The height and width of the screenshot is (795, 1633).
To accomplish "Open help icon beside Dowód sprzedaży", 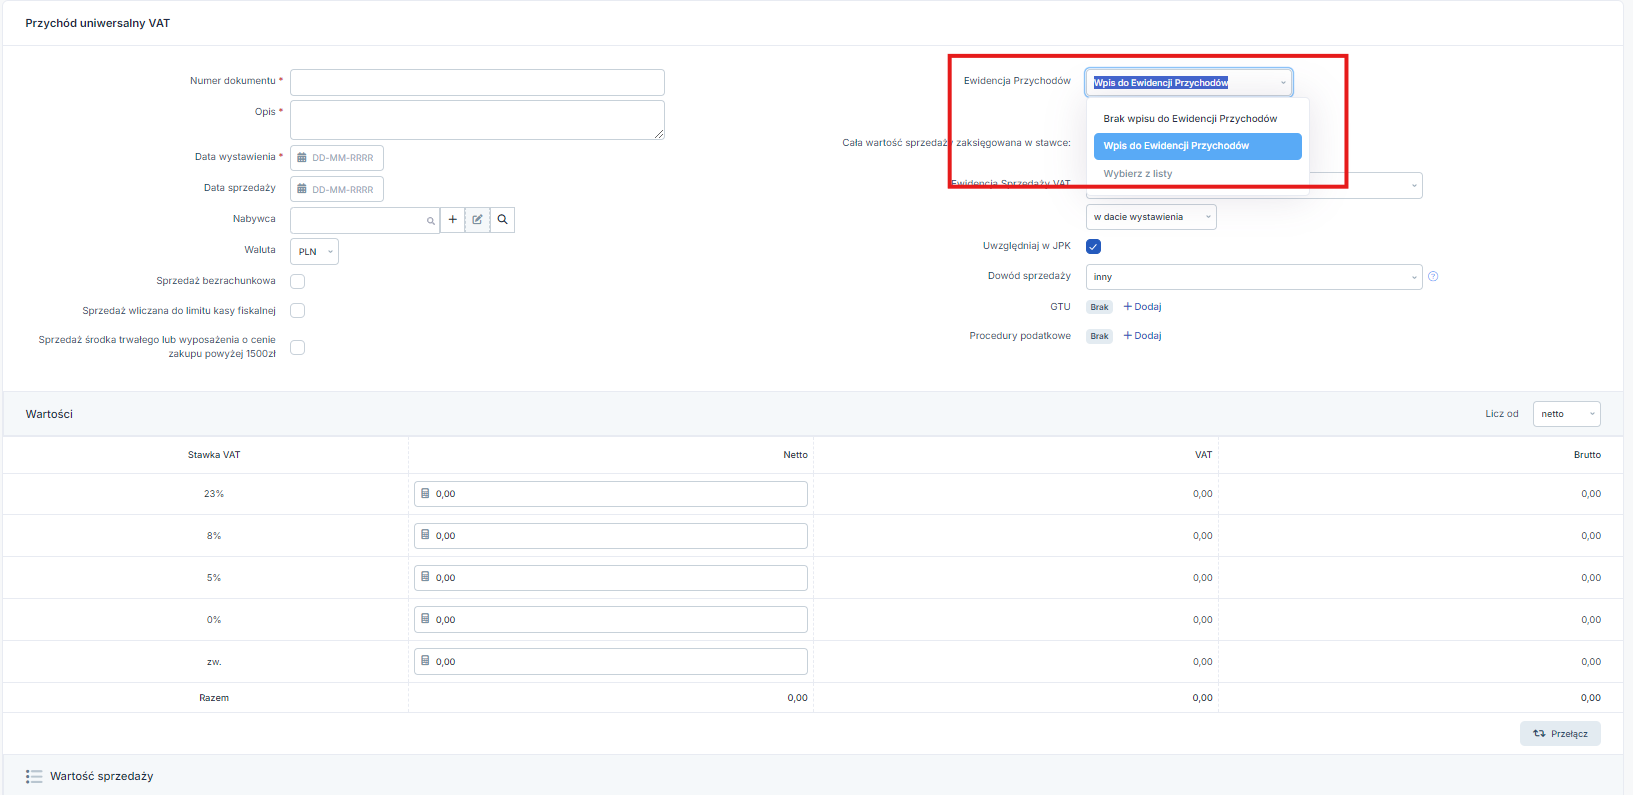I will (1433, 277).
